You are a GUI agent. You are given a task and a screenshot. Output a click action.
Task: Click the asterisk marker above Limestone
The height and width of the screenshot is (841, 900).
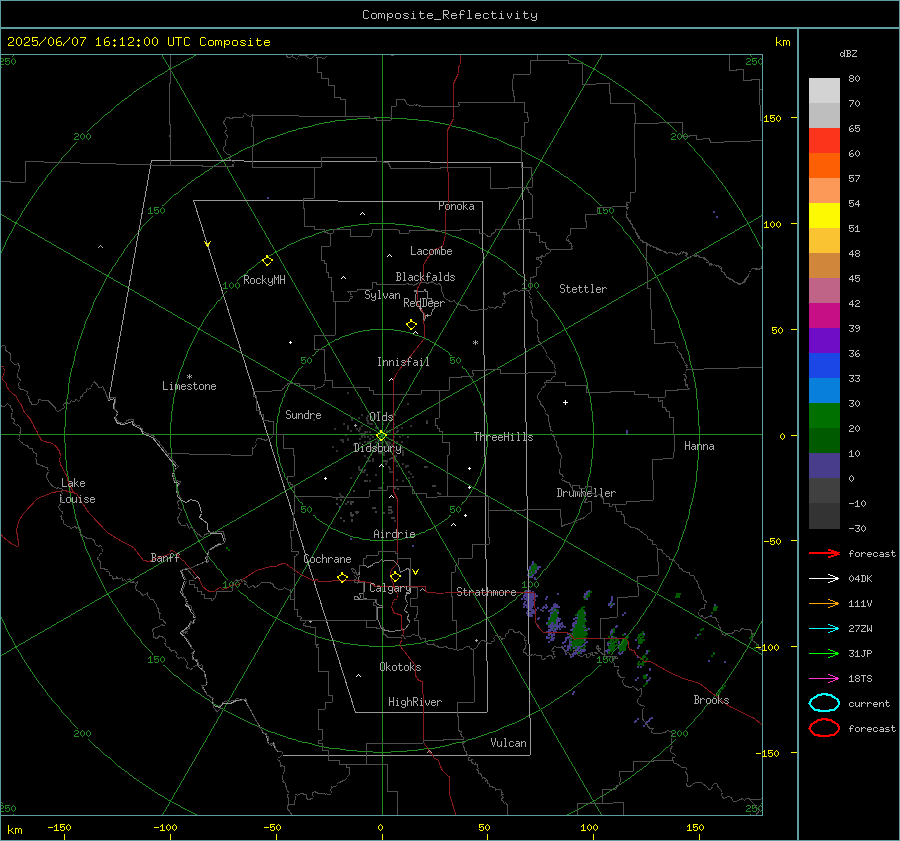point(189,377)
